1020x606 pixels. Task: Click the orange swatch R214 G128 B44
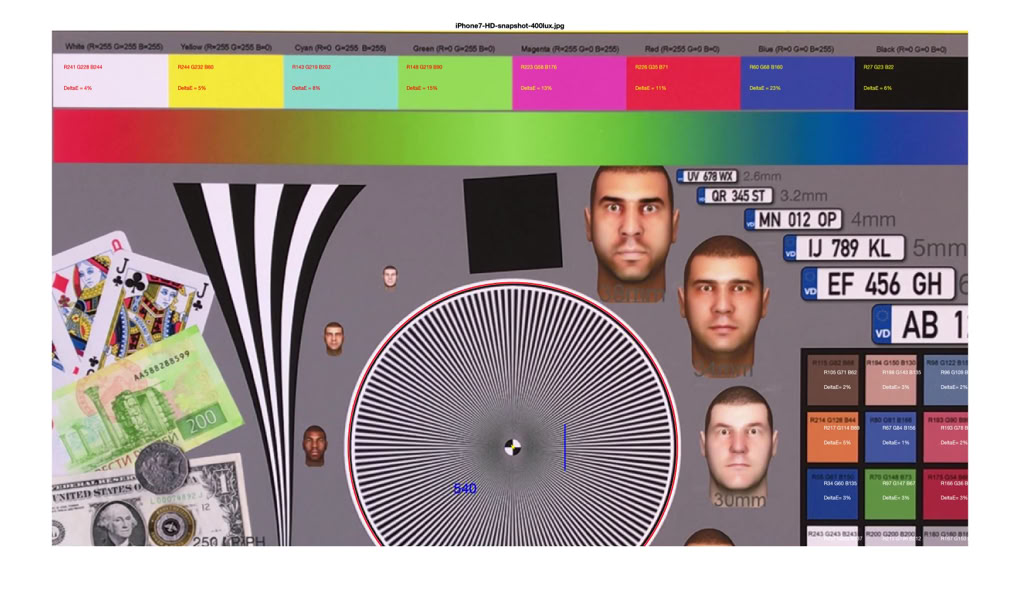833,437
